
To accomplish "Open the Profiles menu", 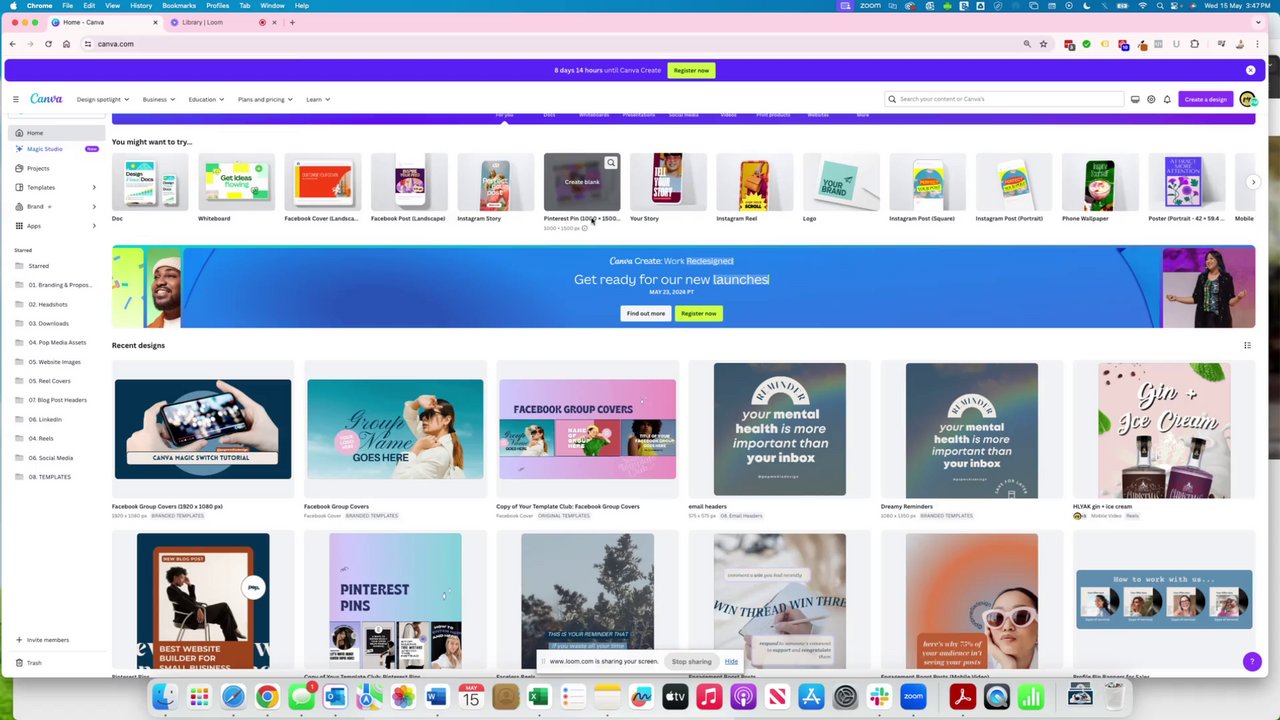I will tap(217, 6).
